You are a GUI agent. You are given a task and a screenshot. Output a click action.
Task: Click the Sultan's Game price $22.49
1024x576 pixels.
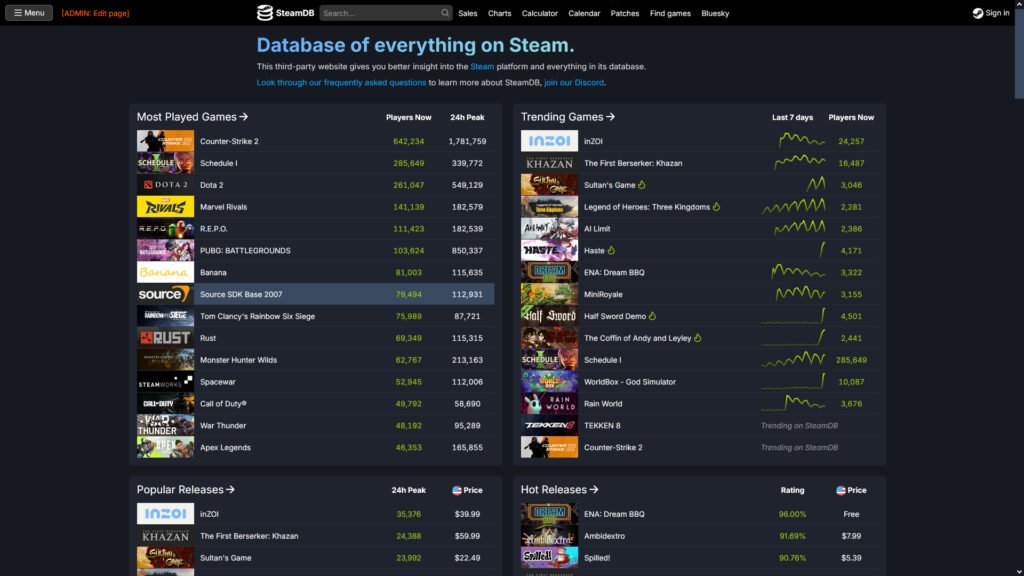click(467, 558)
